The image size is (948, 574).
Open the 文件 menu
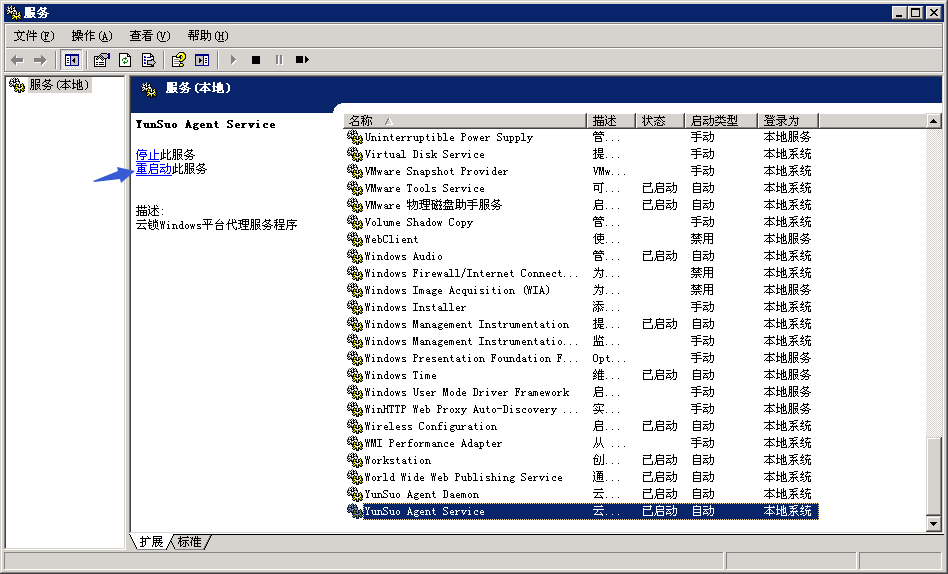click(x=33, y=36)
